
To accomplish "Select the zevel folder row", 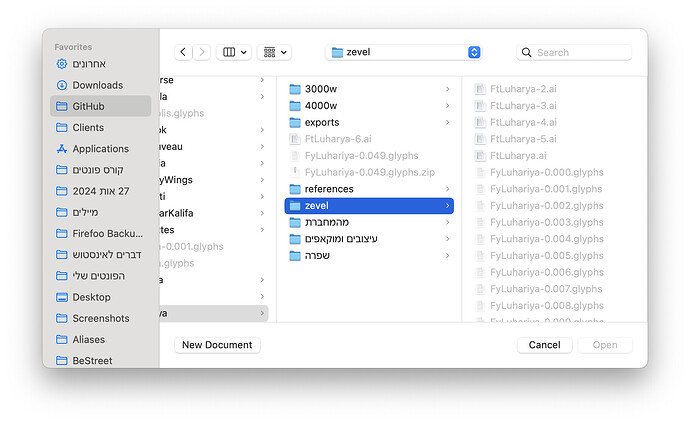I will coord(369,206).
